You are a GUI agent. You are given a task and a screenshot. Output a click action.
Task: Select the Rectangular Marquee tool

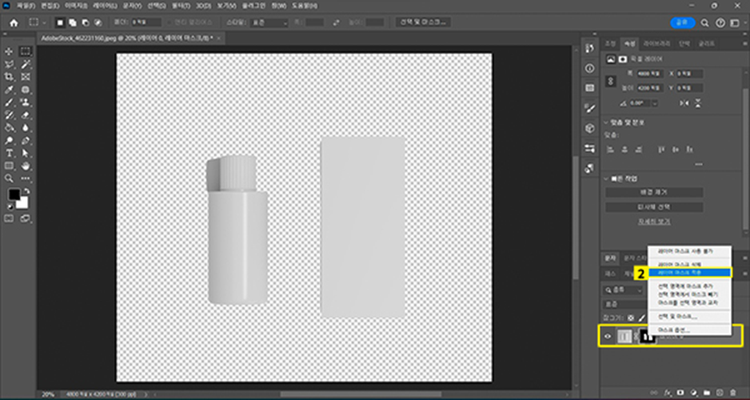point(25,52)
